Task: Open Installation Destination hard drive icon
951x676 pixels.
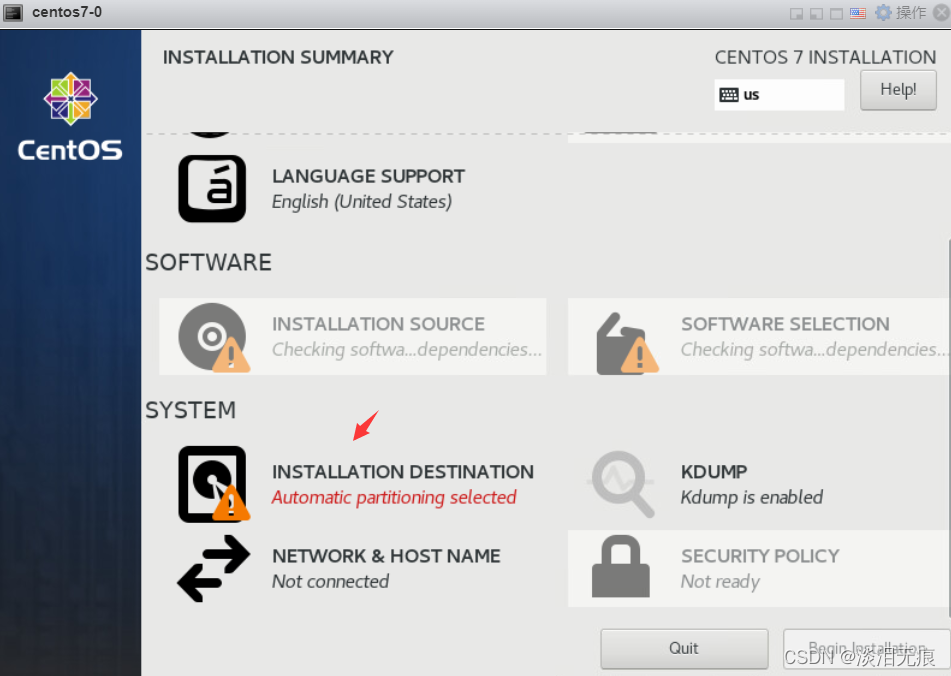Action: coord(213,484)
